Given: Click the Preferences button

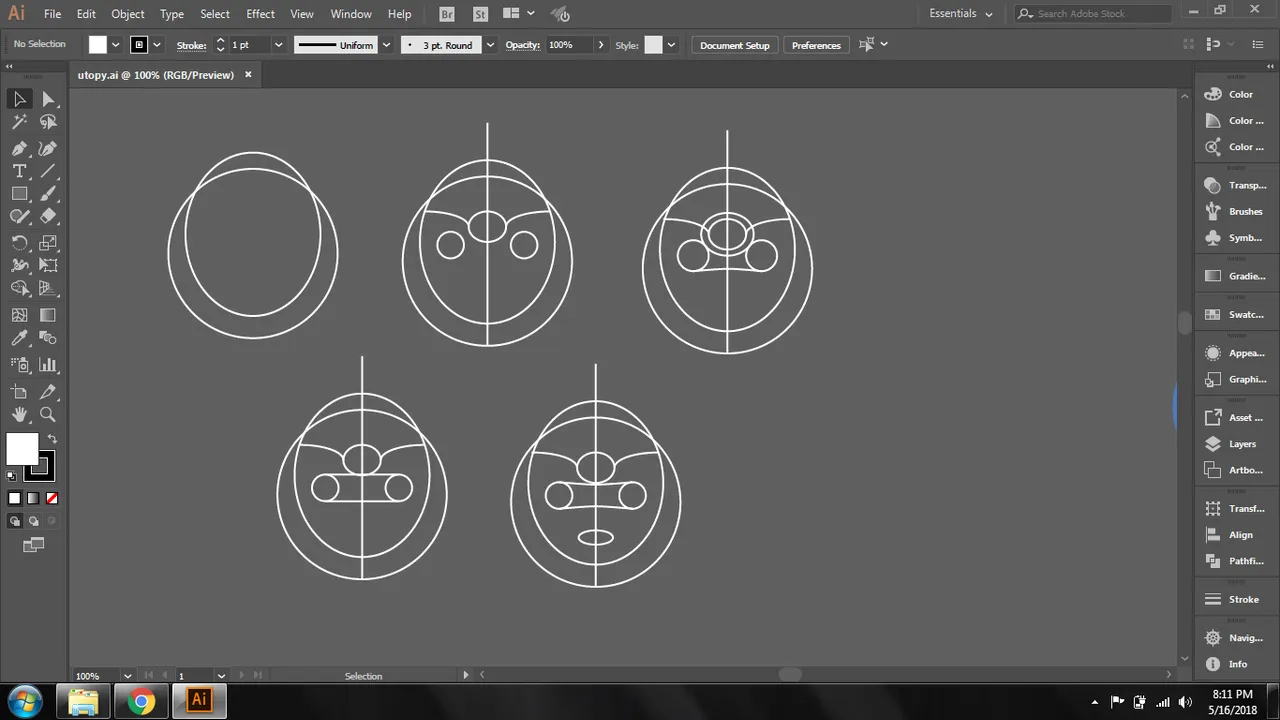Looking at the screenshot, I should tap(816, 45).
